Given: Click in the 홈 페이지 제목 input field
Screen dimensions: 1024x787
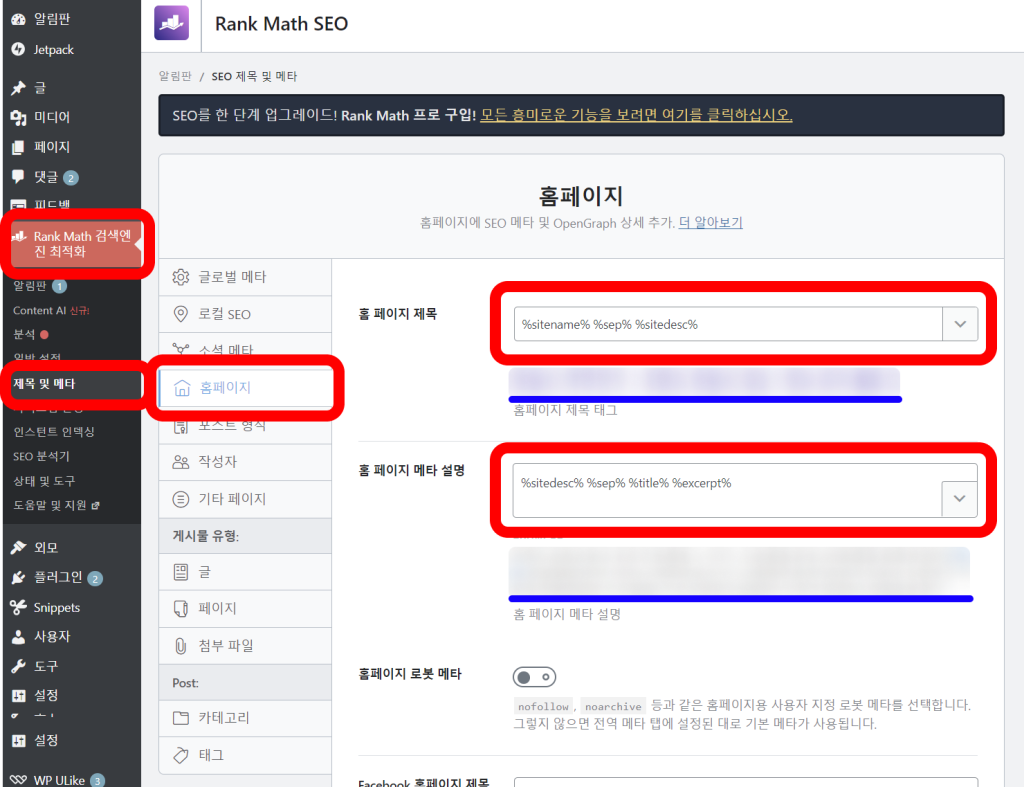Looking at the screenshot, I should coord(728,324).
